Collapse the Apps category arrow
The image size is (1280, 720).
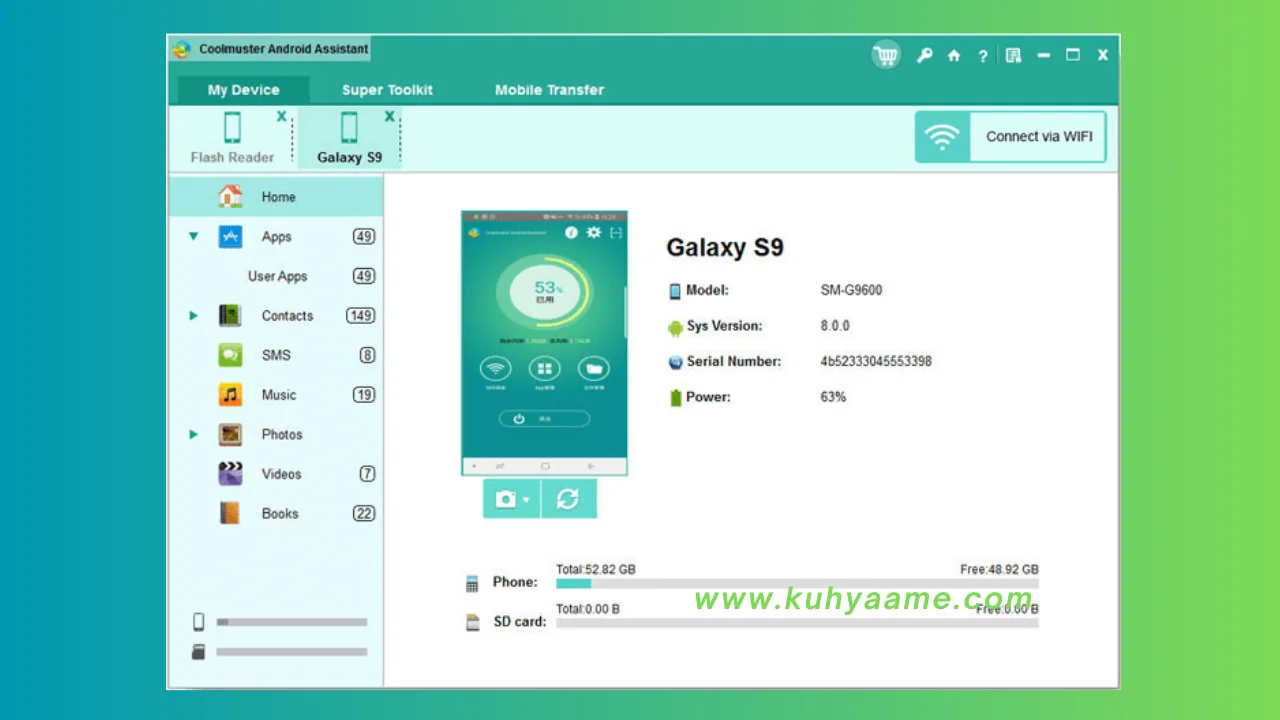click(193, 237)
